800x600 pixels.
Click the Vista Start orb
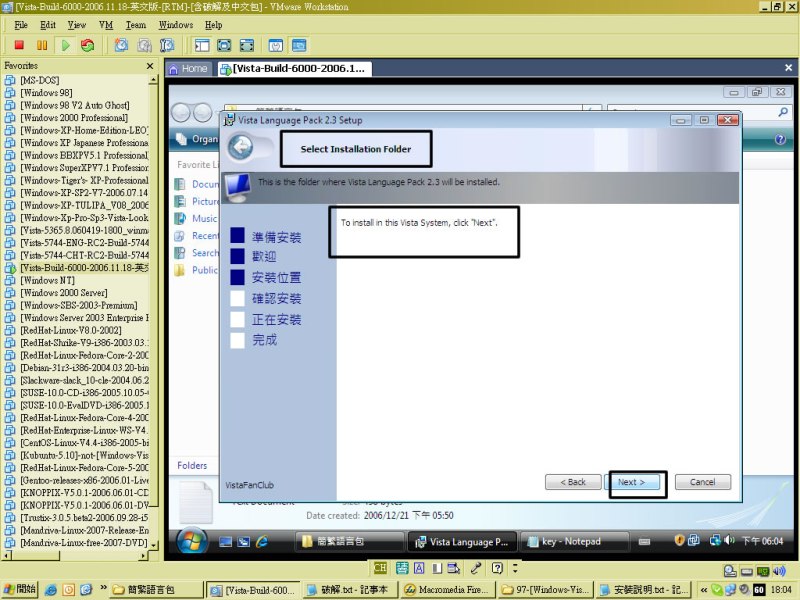192,541
